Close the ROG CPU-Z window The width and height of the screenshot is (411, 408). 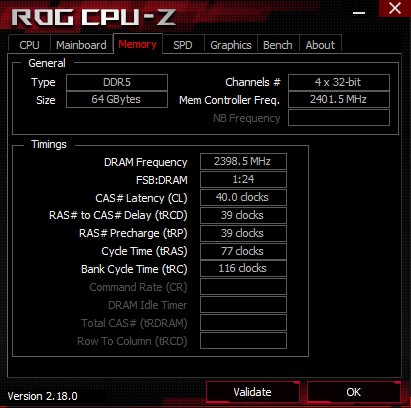pyautogui.click(x=395, y=8)
